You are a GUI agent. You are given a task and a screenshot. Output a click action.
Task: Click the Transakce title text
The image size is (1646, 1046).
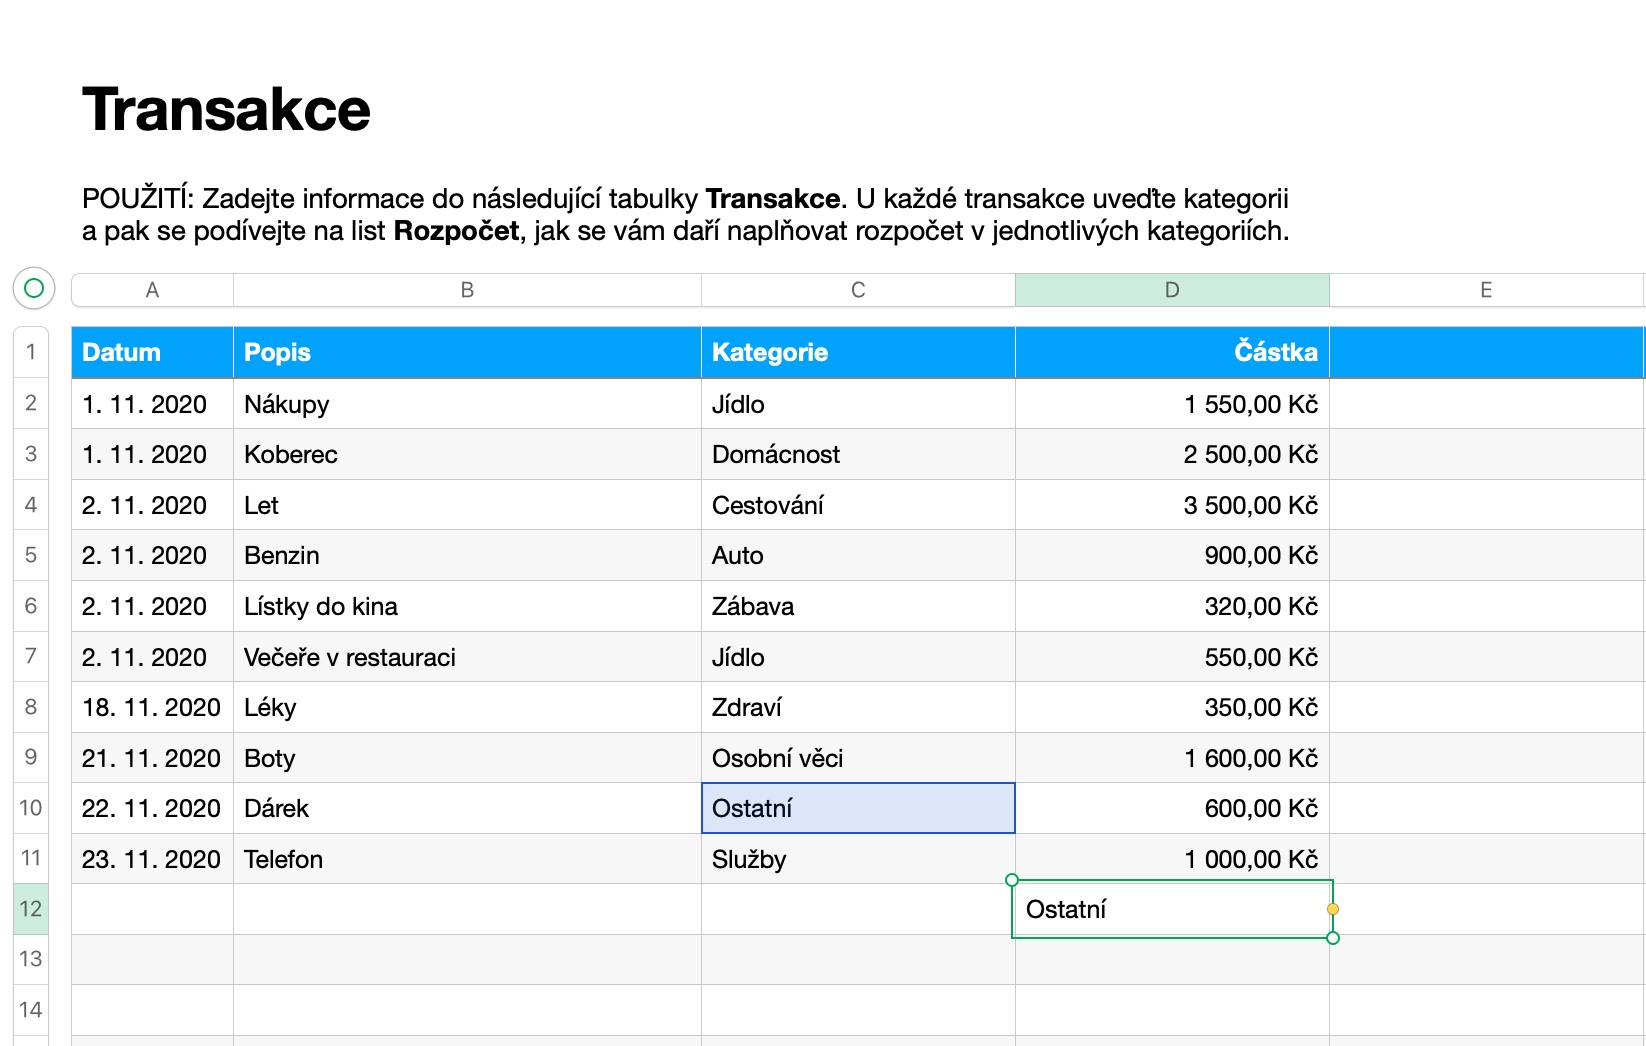[x=227, y=109]
